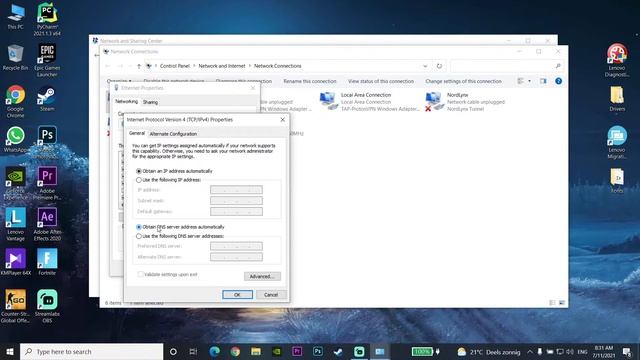640x360 pixels.
Task: Open the address bar history dropdown
Action: [x=425, y=66]
